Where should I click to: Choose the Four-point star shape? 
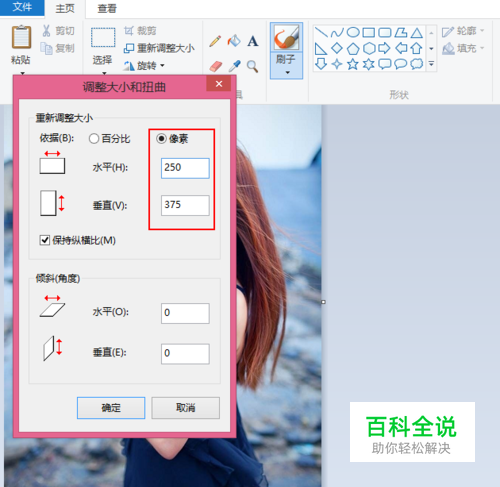[x=337, y=64]
